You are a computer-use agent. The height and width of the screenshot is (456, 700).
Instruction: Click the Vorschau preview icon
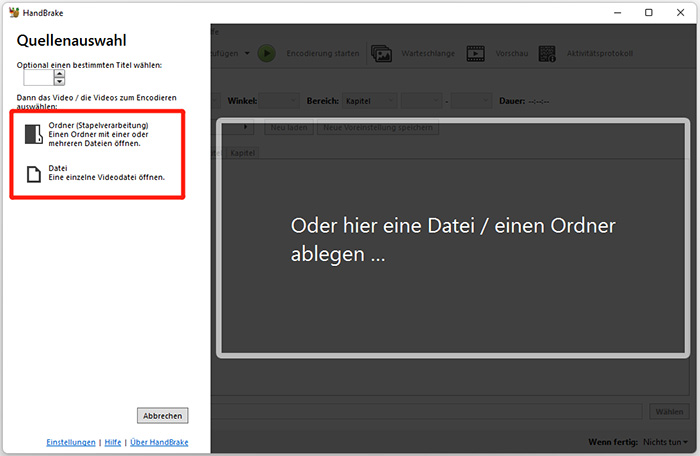(x=476, y=53)
